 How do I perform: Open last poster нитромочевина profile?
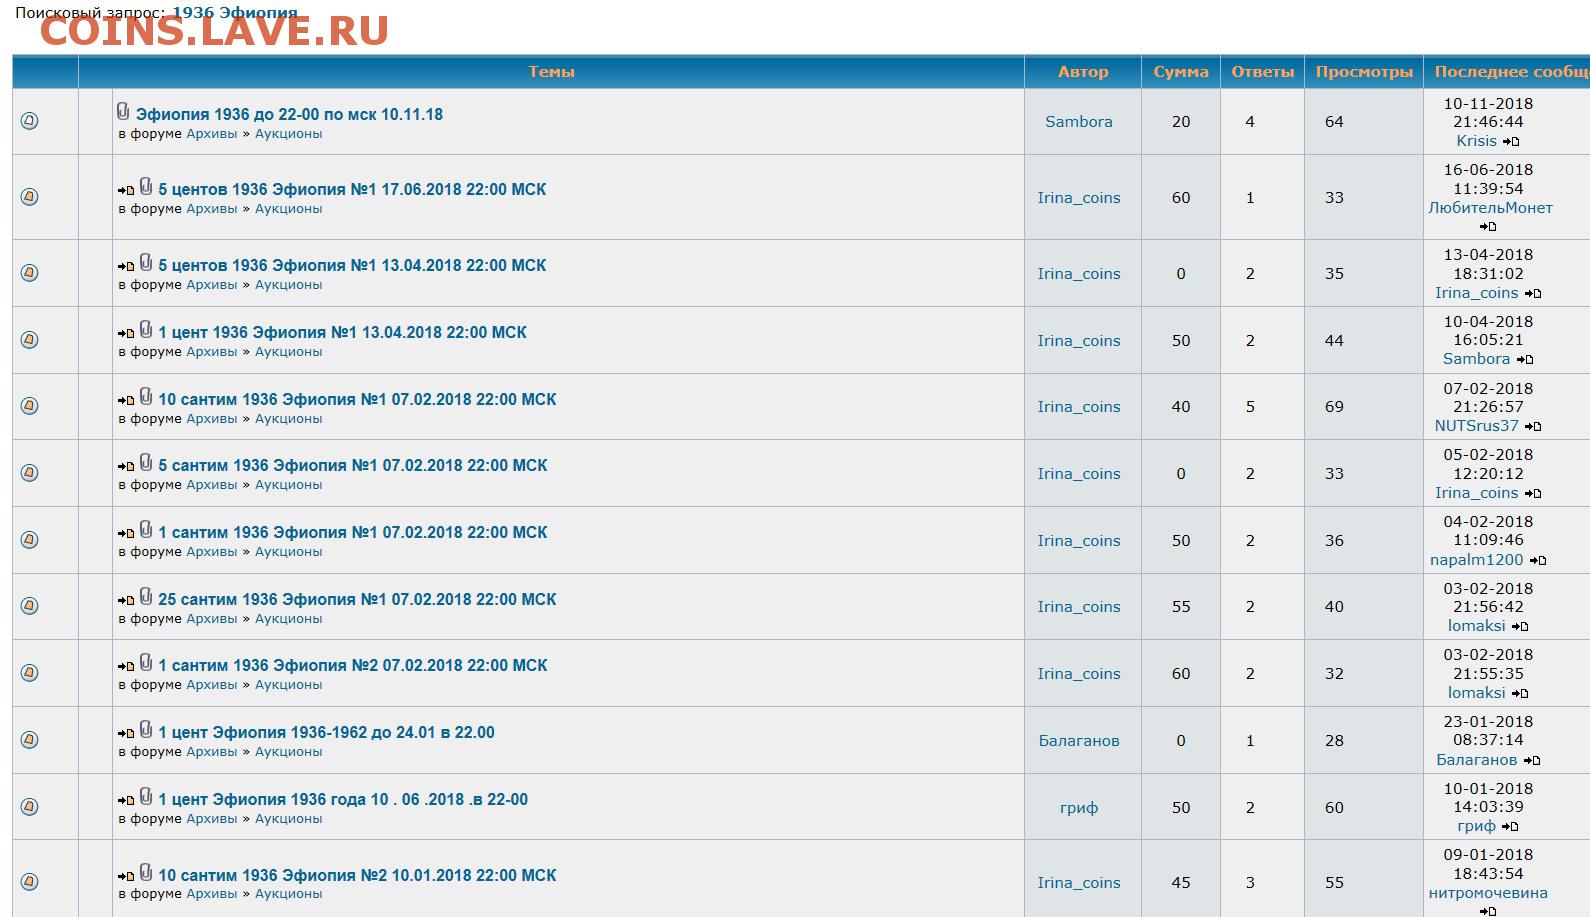[1488, 893]
